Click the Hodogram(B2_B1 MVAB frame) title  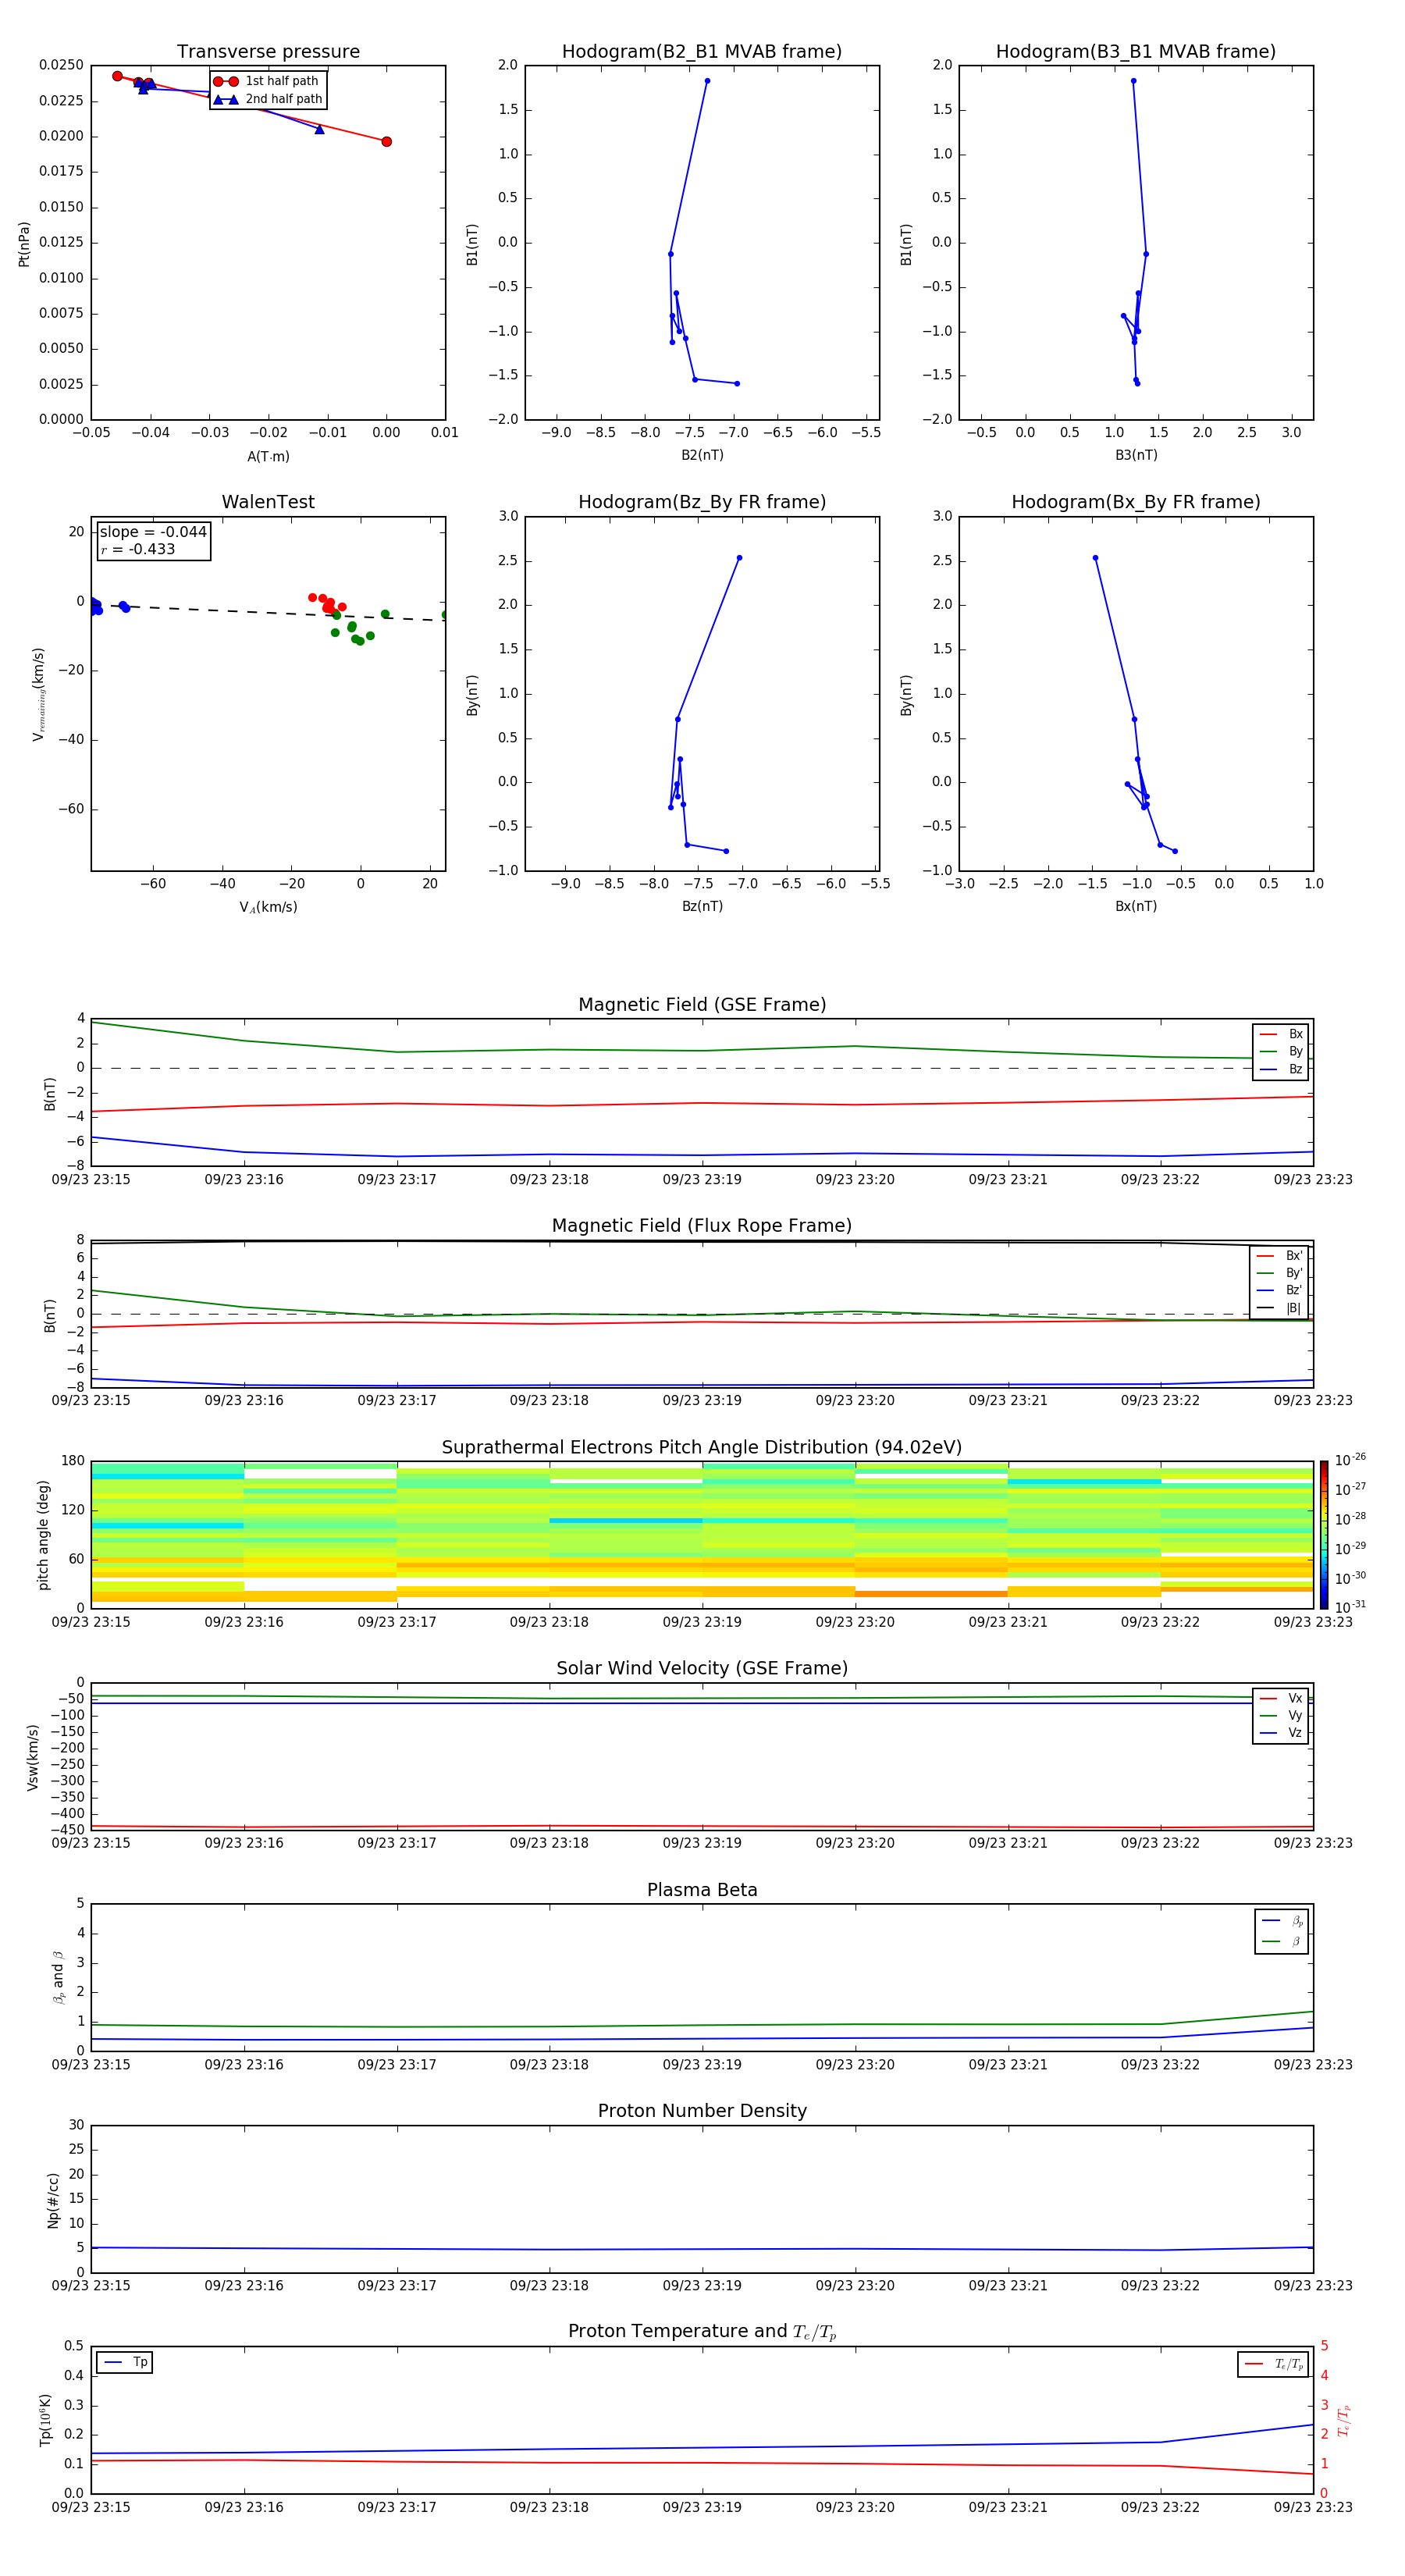702,52
